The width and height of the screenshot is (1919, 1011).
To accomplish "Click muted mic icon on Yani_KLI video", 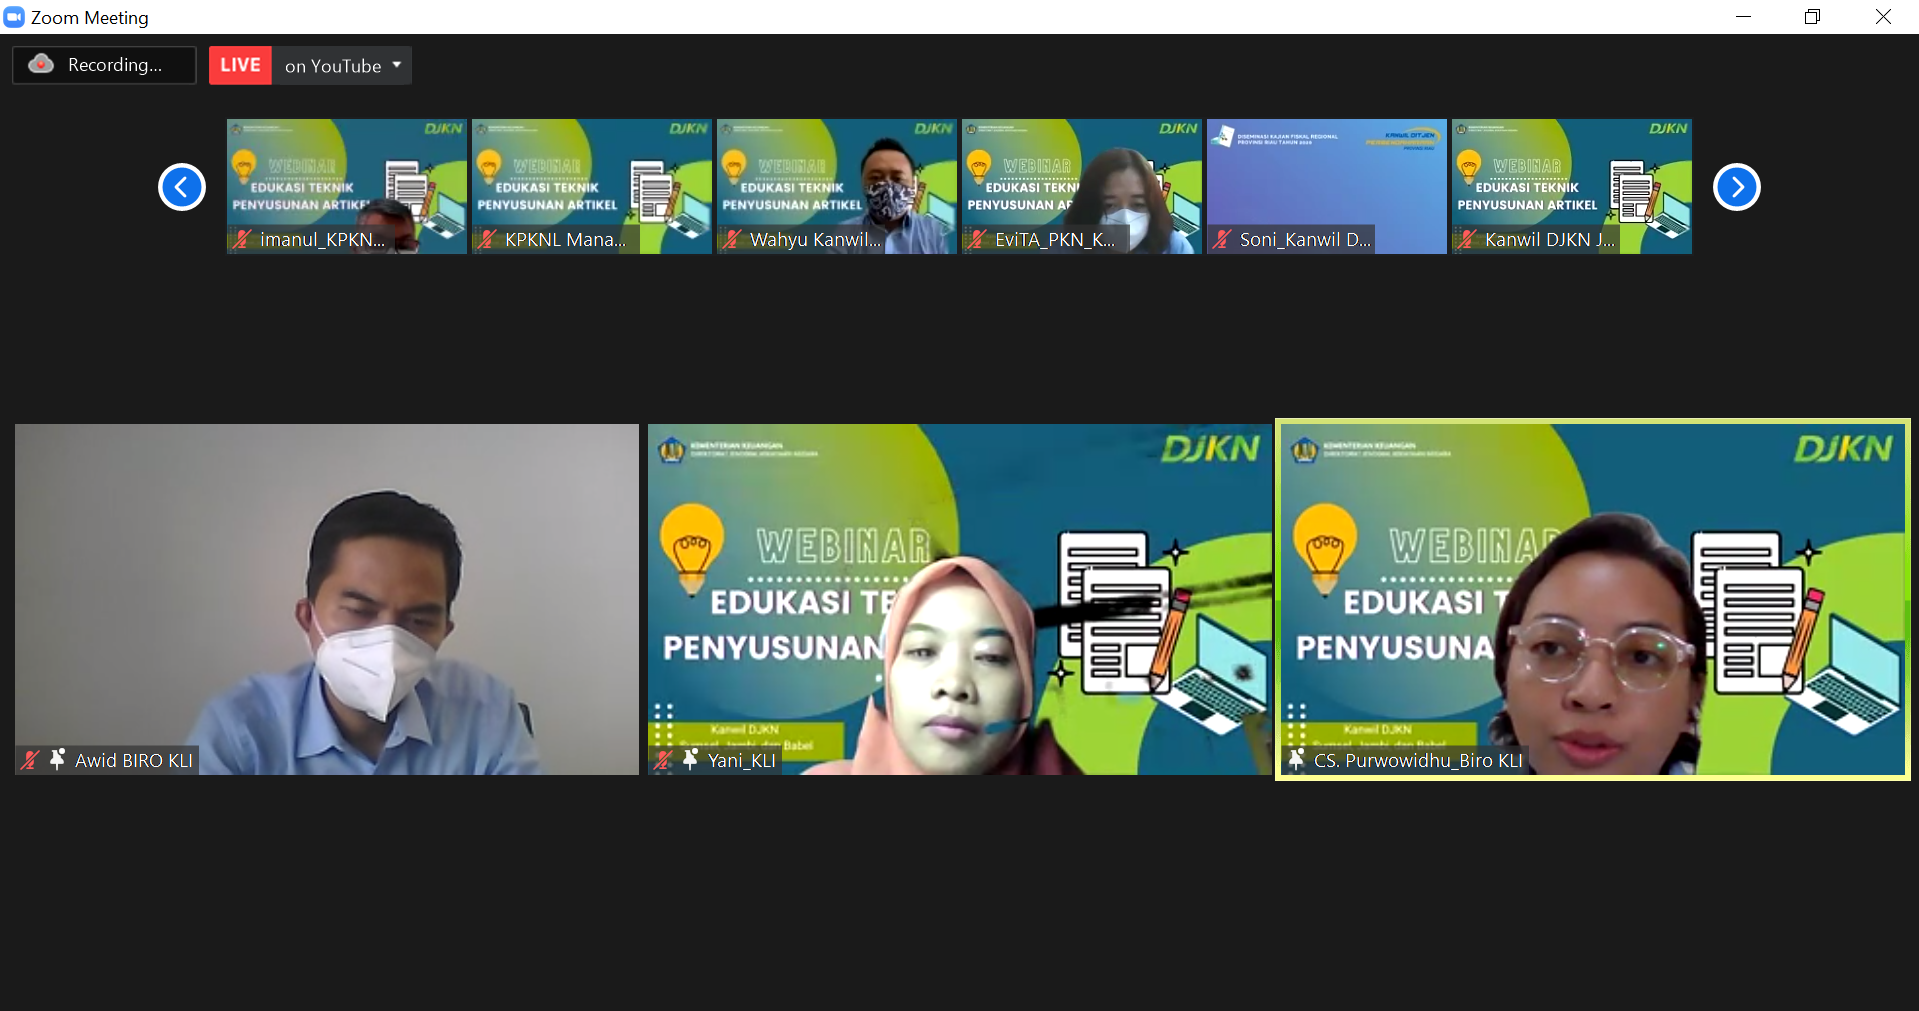I will point(663,760).
